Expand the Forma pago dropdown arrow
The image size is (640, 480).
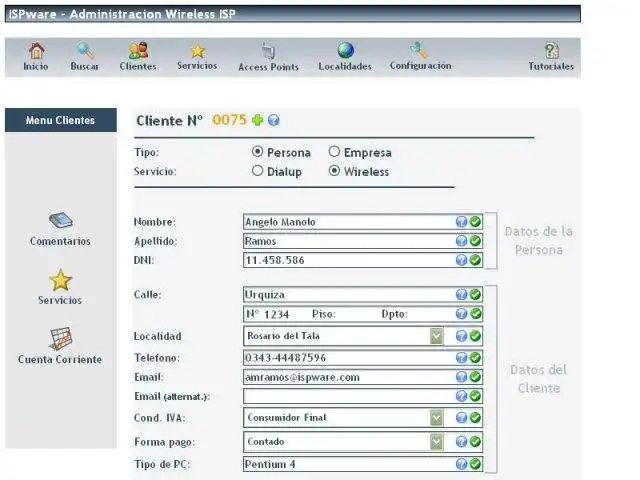436,442
